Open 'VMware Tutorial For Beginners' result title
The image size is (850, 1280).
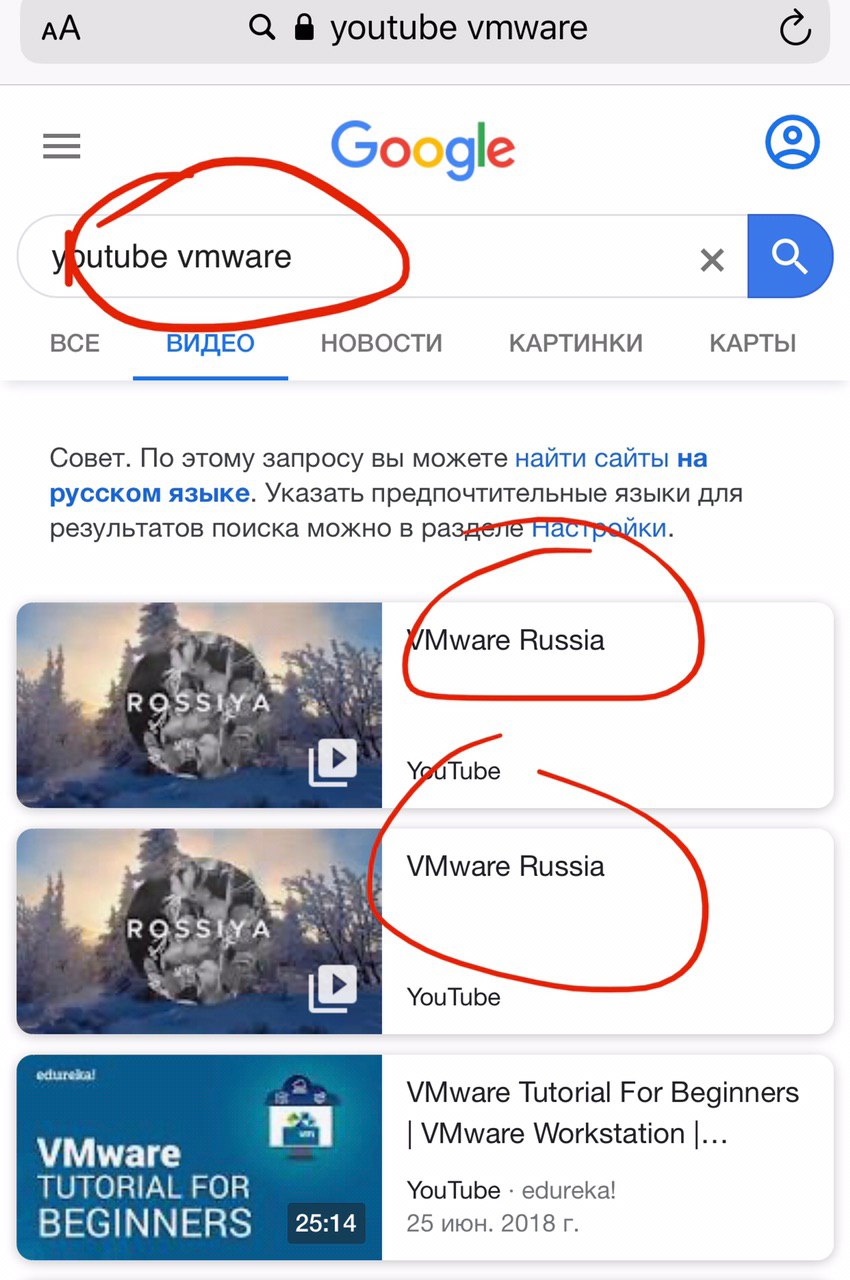603,1113
